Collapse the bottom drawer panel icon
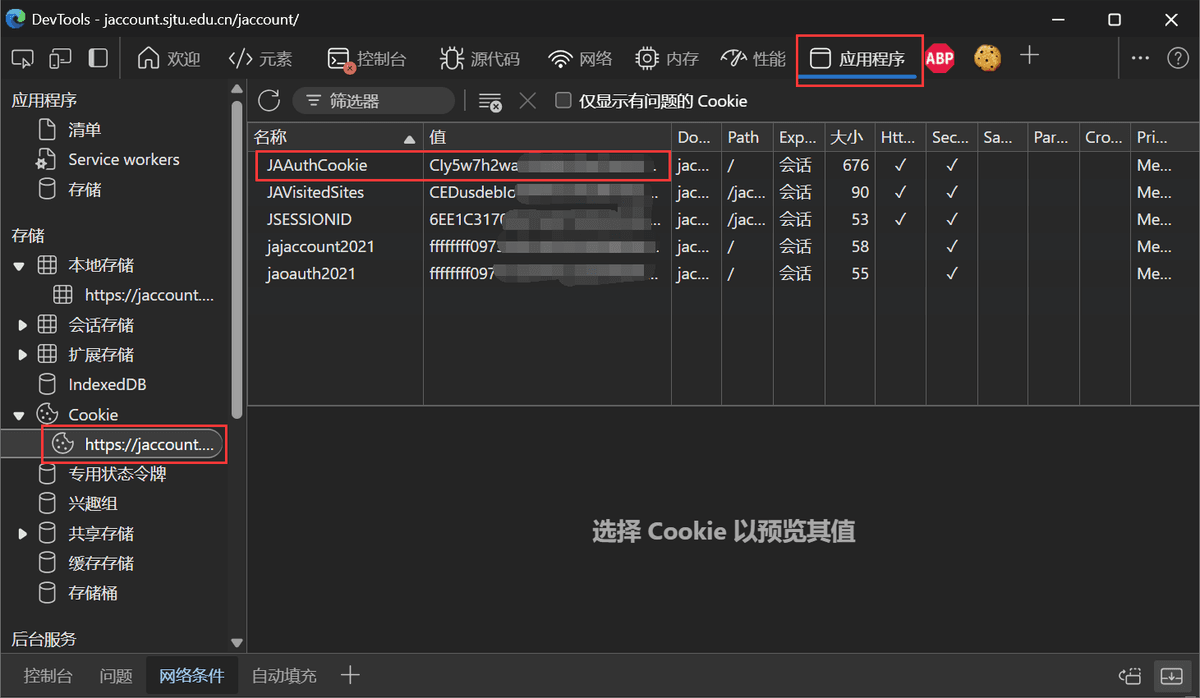 pos(1169,676)
